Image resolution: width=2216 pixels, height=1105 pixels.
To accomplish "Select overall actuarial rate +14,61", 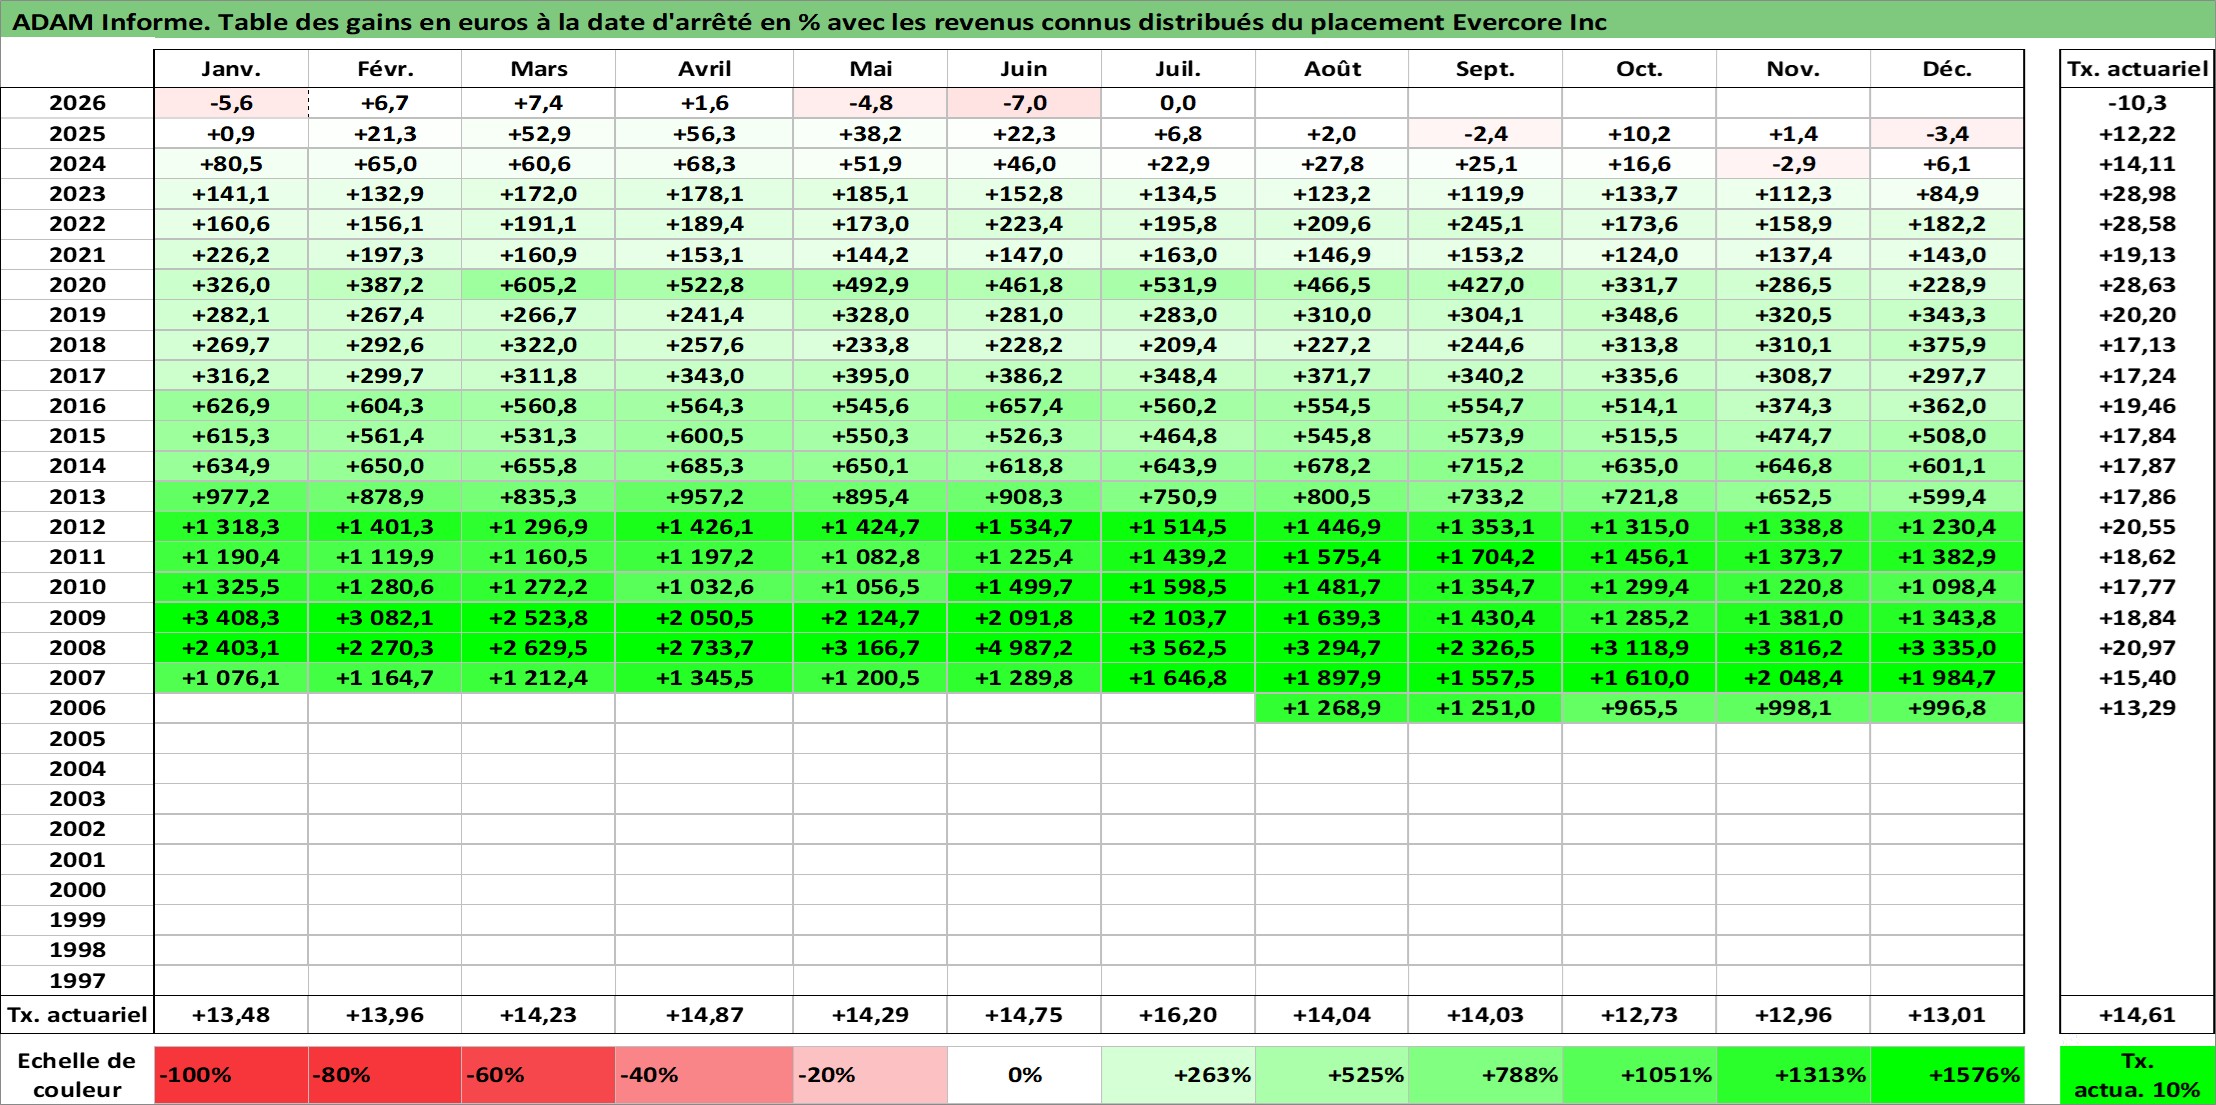I will [x=2137, y=1015].
